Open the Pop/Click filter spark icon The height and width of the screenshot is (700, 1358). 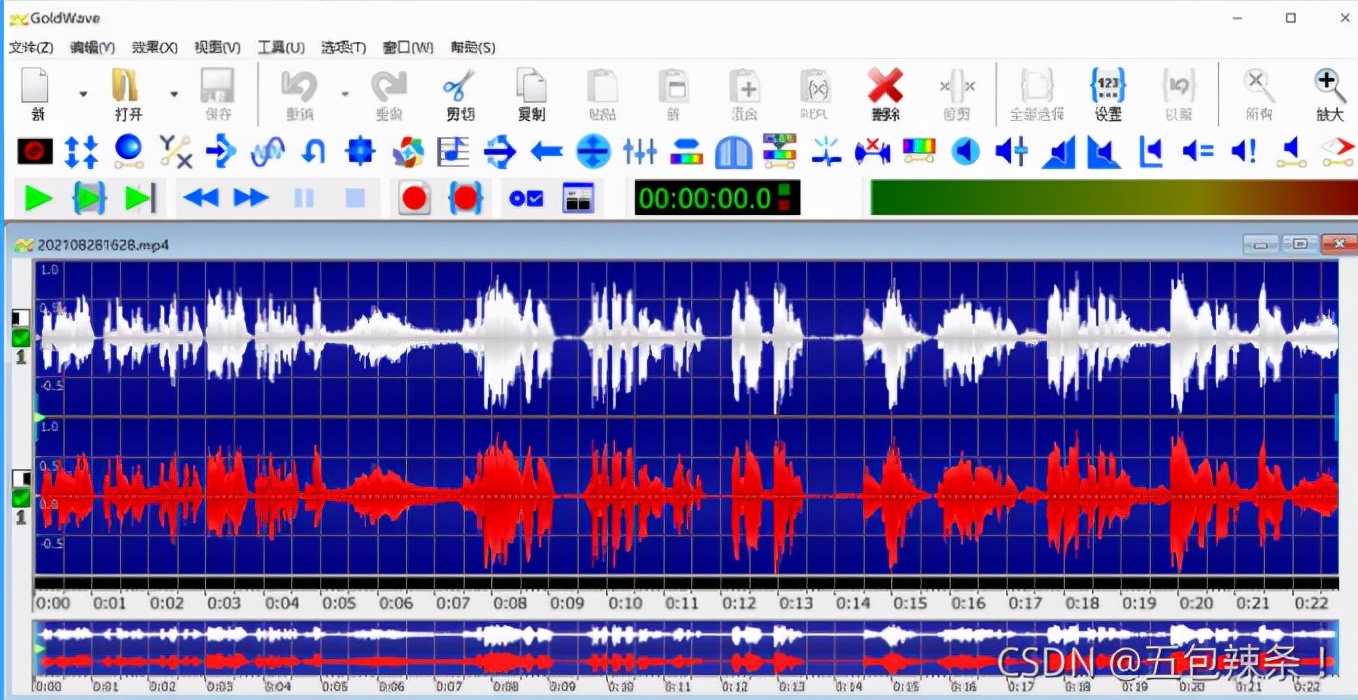pos(826,152)
